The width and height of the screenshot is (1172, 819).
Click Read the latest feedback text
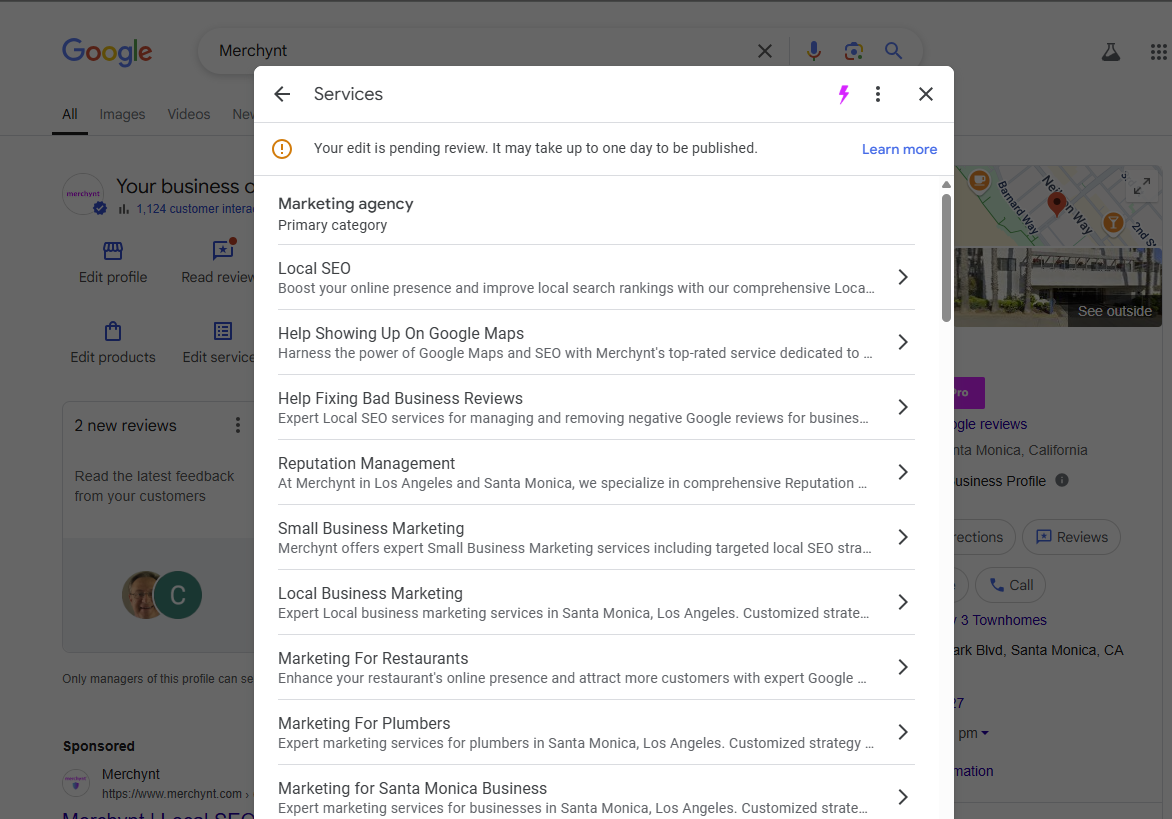[x=154, y=486]
